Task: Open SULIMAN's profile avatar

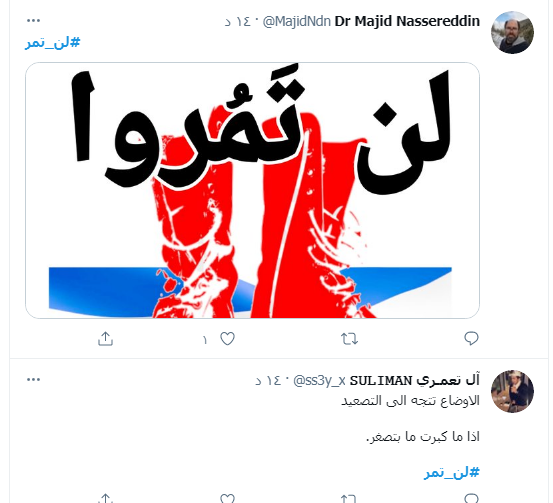Action: [512, 391]
